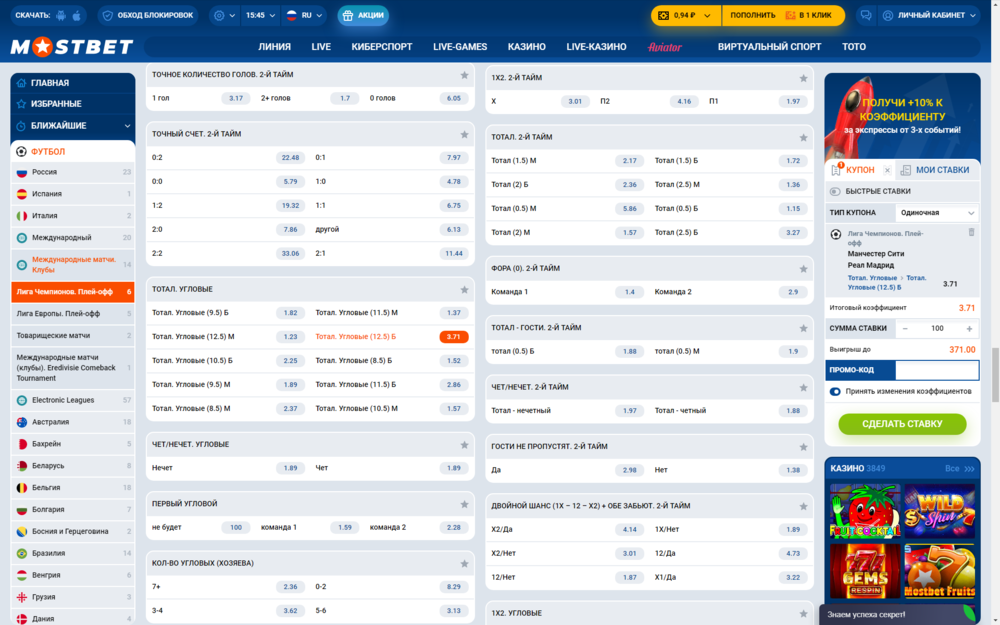This screenshot has height=625, width=1000.
Task: Open Бразилия league list
Action: (x=73, y=554)
